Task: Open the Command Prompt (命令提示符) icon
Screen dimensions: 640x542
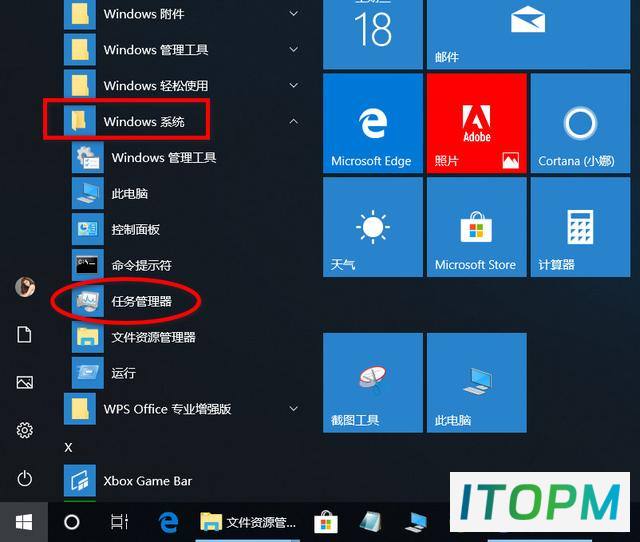Action: pos(88,265)
